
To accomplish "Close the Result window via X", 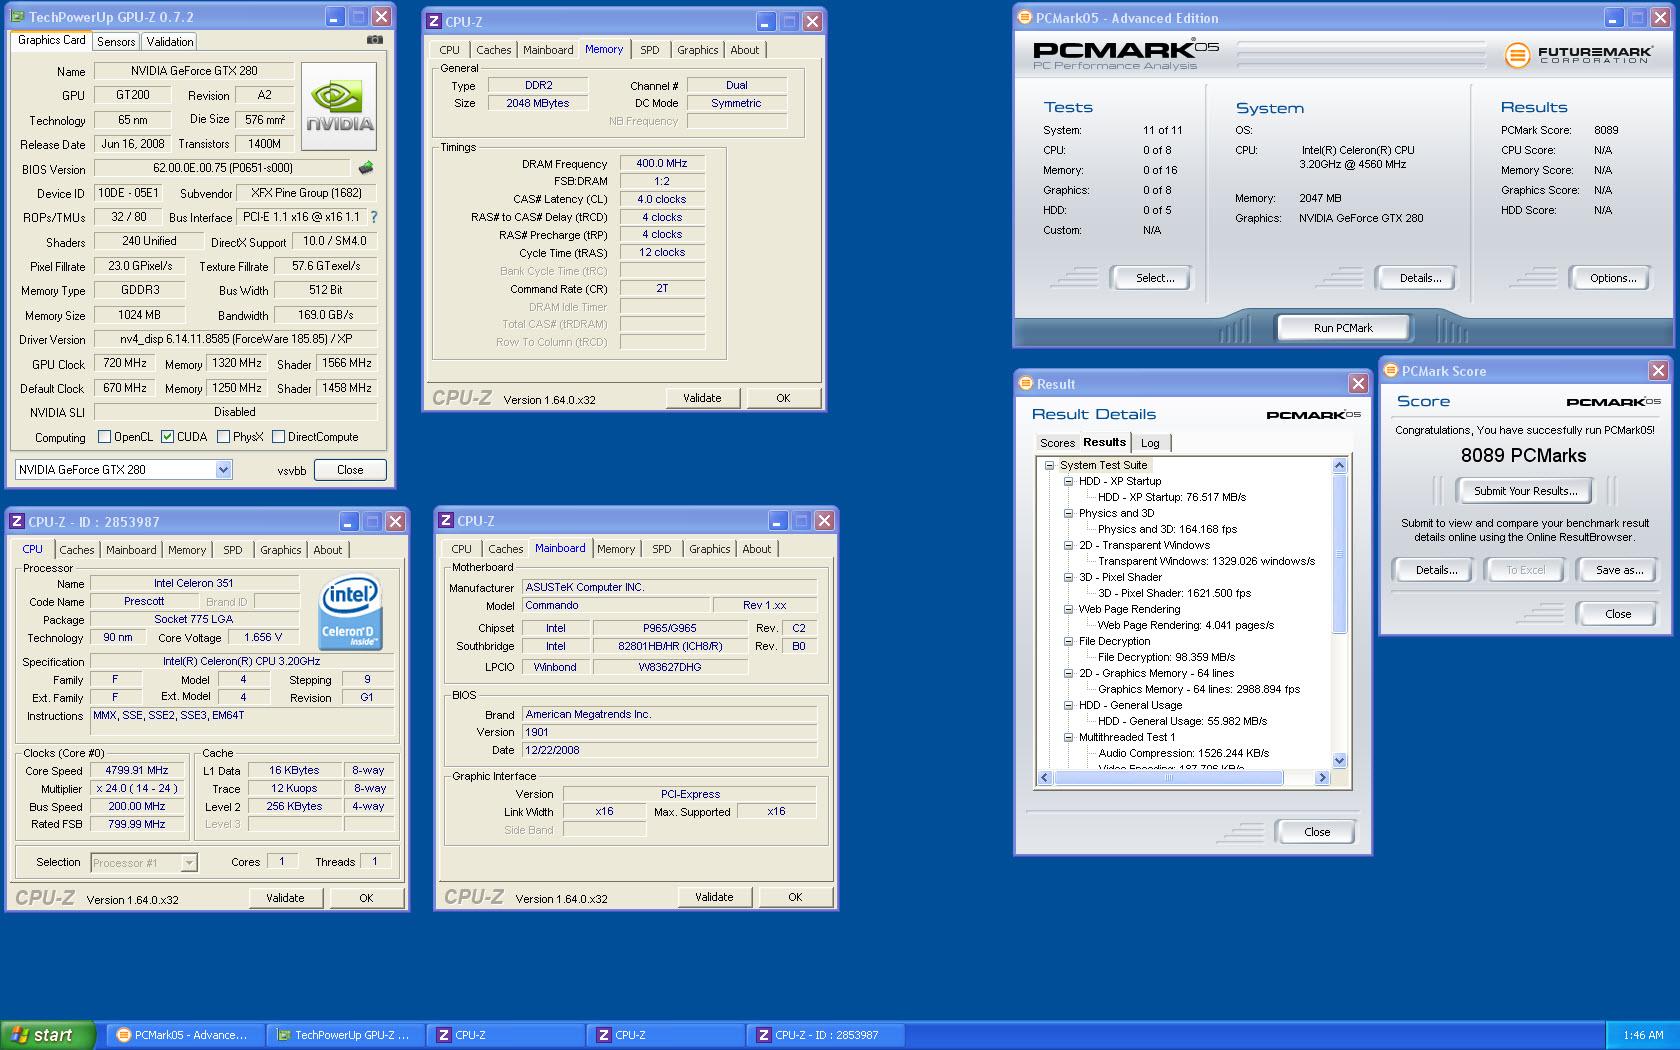I will [1358, 383].
